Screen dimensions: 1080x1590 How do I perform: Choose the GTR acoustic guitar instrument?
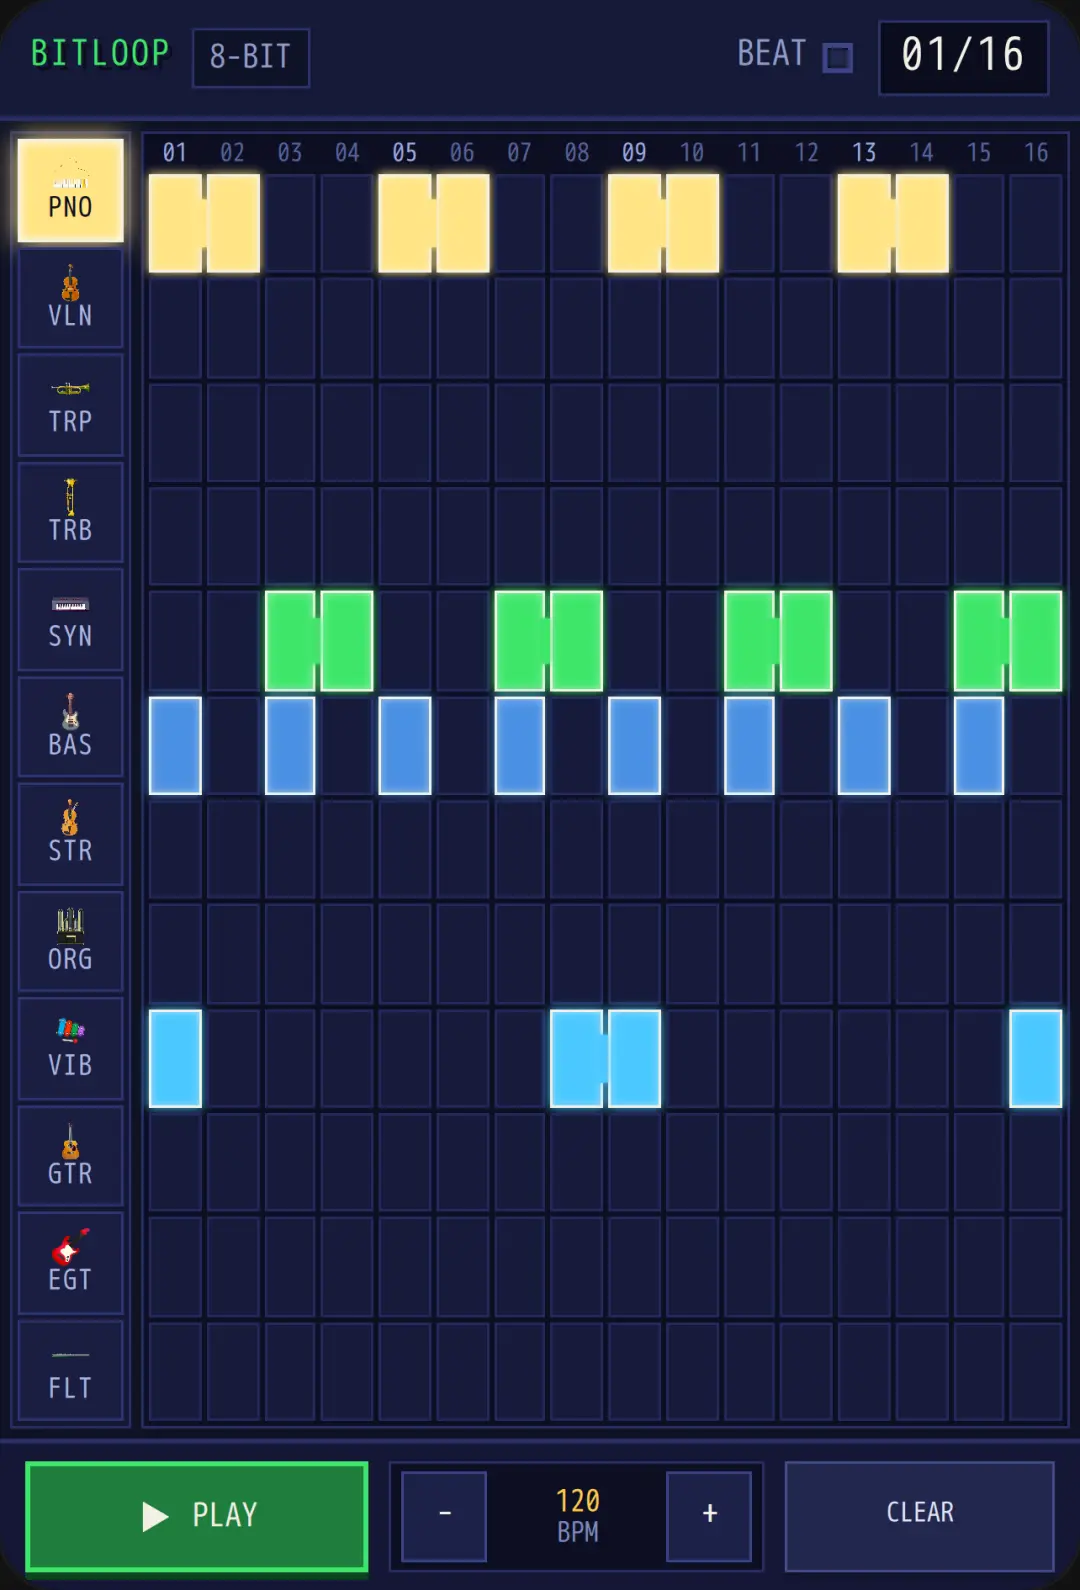point(70,1156)
